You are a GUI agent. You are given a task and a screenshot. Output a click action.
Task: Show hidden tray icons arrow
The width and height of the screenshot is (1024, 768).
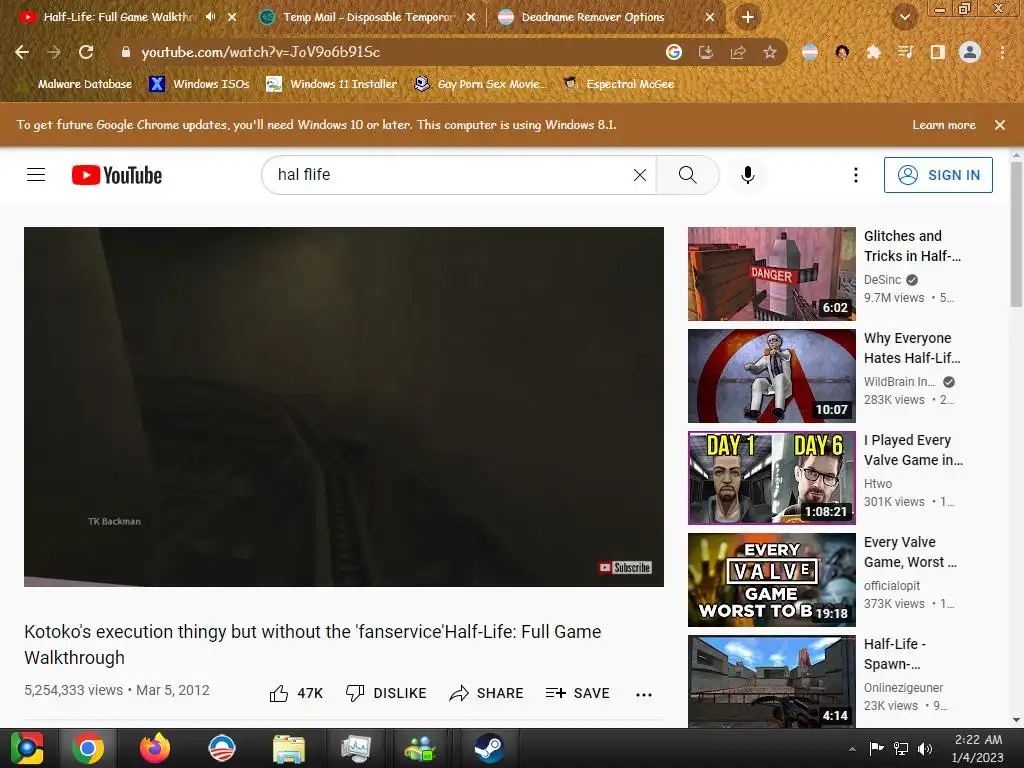pos(852,749)
